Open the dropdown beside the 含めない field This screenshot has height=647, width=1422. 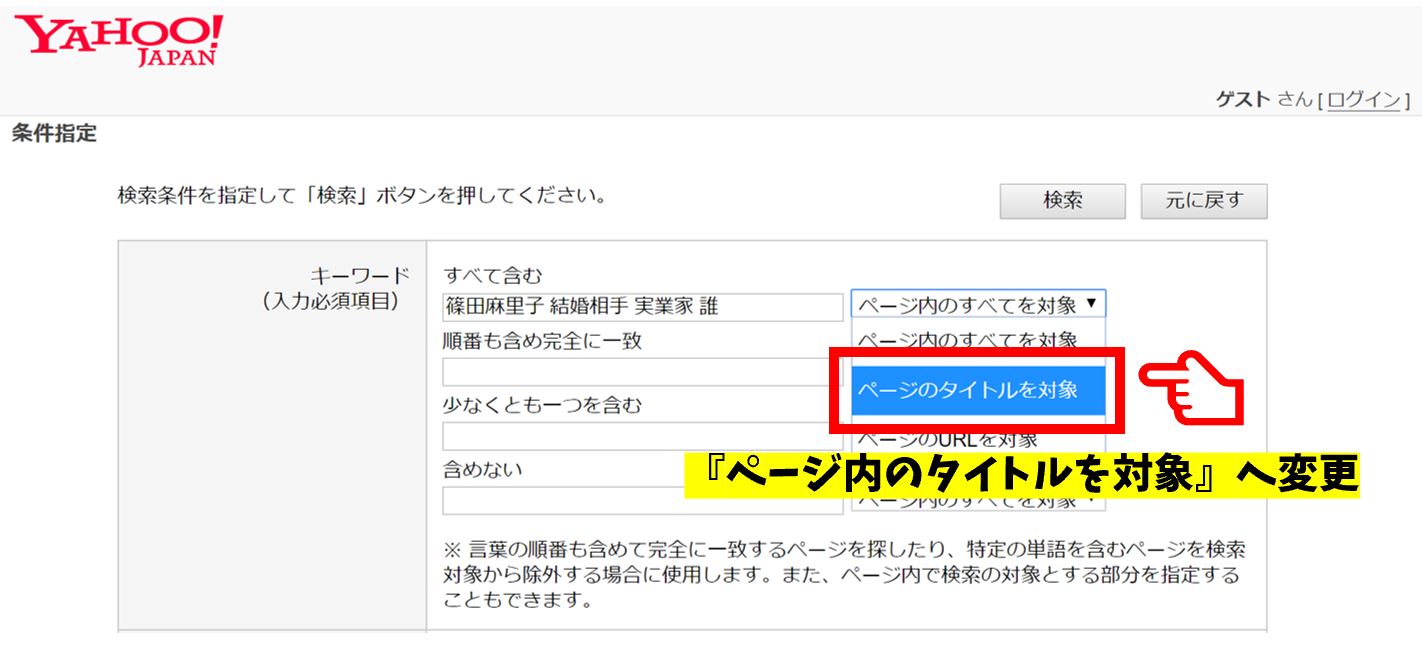point(977,501)
